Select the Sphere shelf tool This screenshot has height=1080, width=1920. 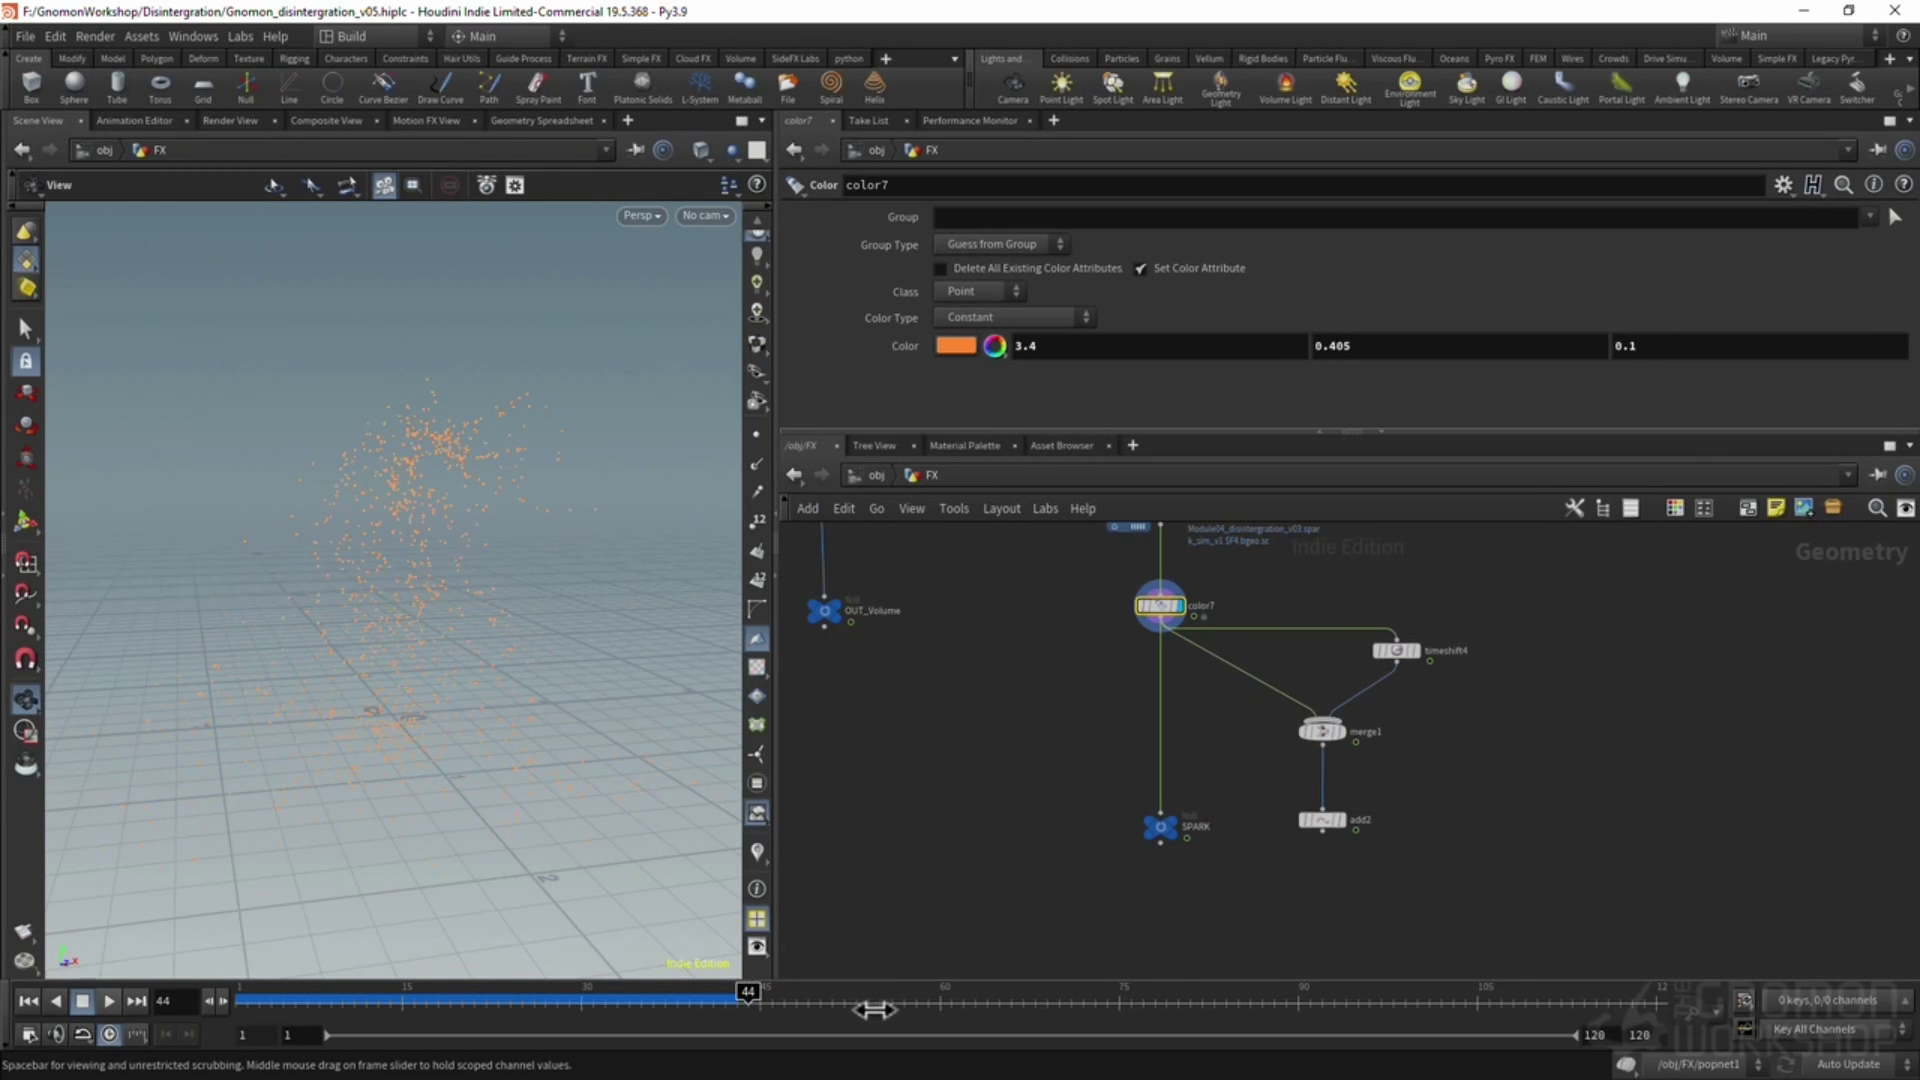[73, 86]
